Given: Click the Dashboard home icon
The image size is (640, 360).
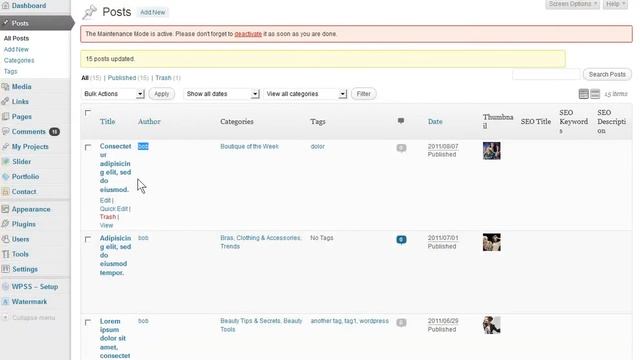Looking at the screenshot, I should point(5,6).
